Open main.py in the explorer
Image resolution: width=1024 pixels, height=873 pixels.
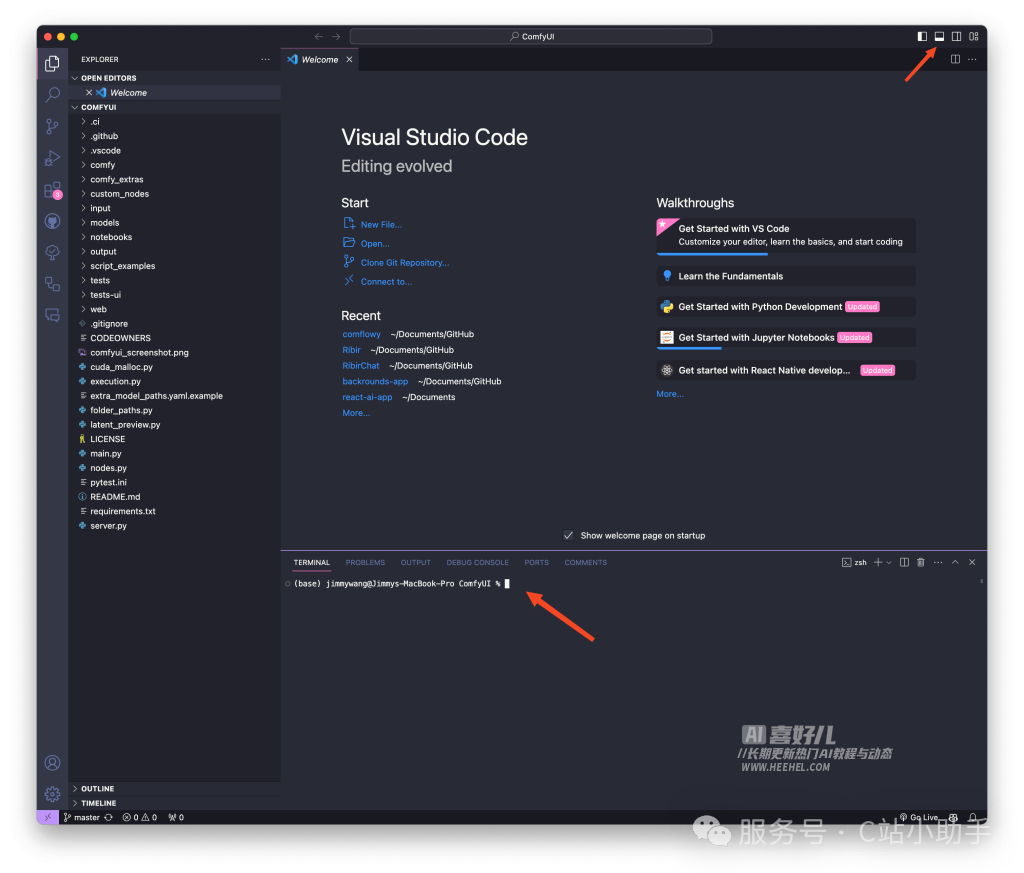point(106,454)
